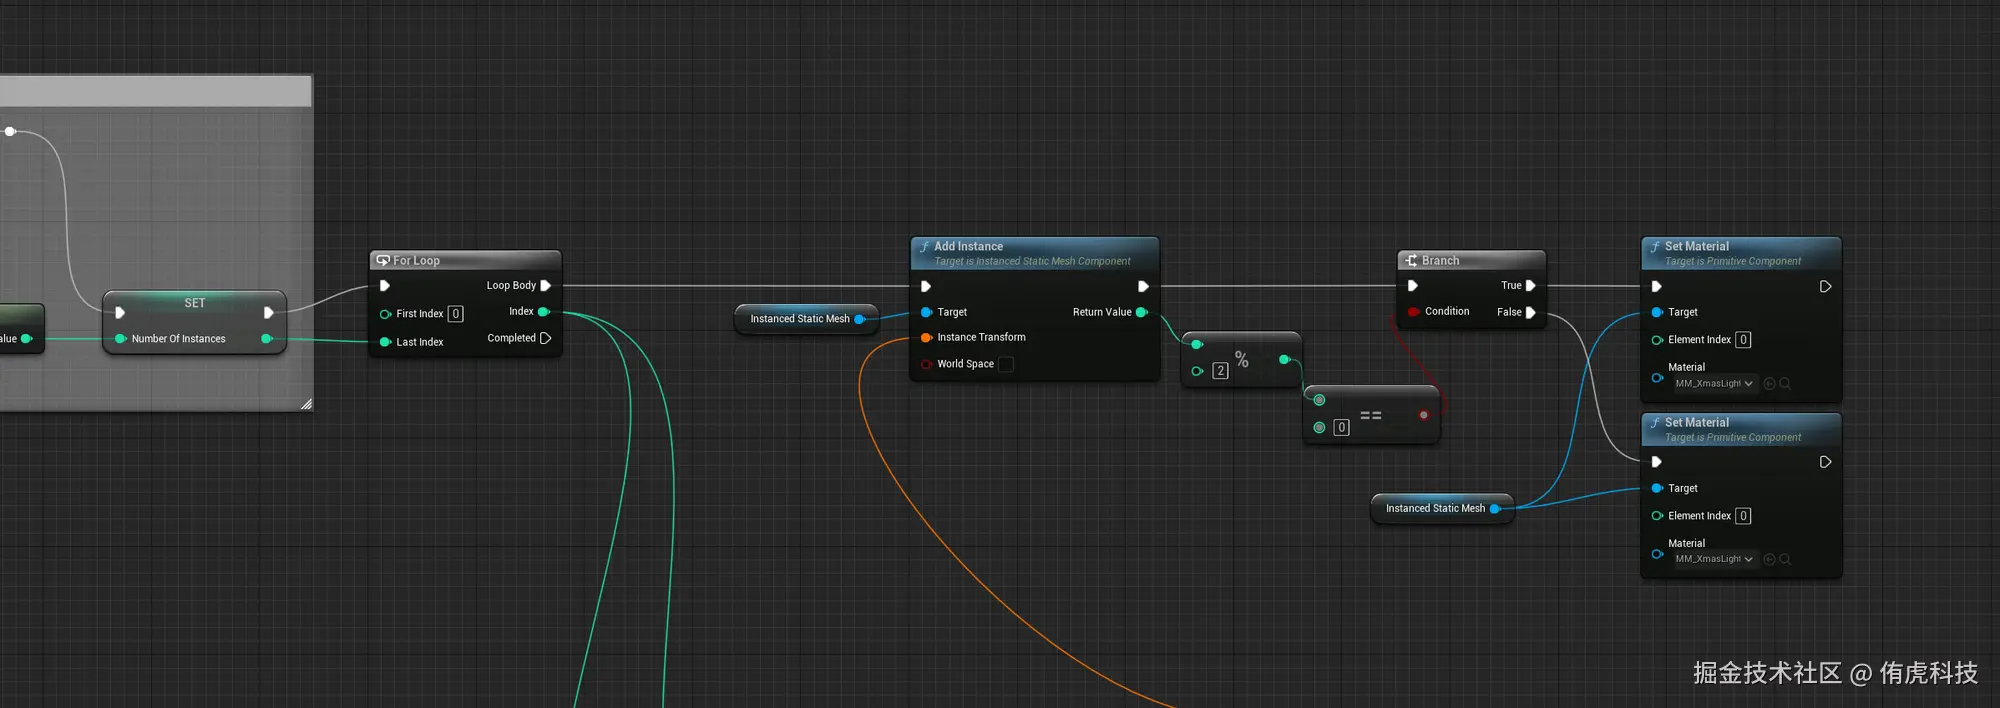The height and width of the screenshot is (708, 2000).
Task: Select the Add Instance node title
Action: (968, 246)
